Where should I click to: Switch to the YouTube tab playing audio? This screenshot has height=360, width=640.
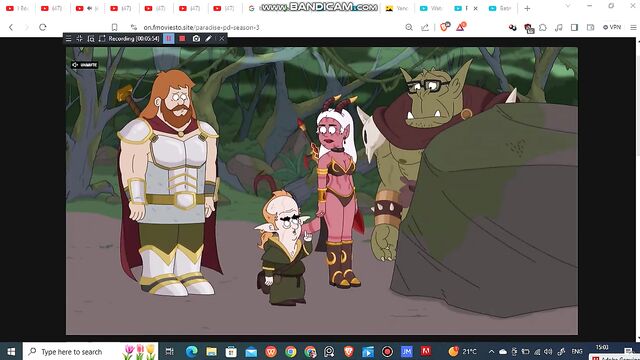(x=87, y=8)
